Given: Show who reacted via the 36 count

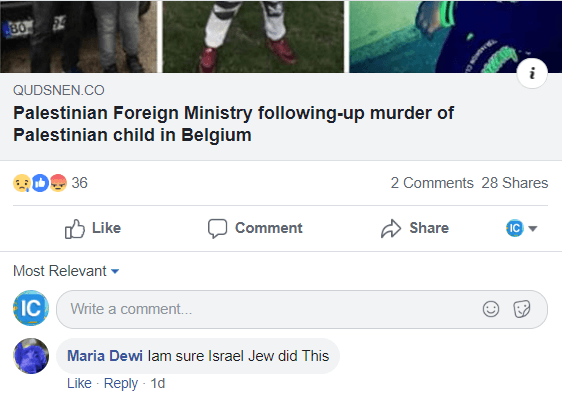Looking at the screenshot, I should (x=79, y=183).
